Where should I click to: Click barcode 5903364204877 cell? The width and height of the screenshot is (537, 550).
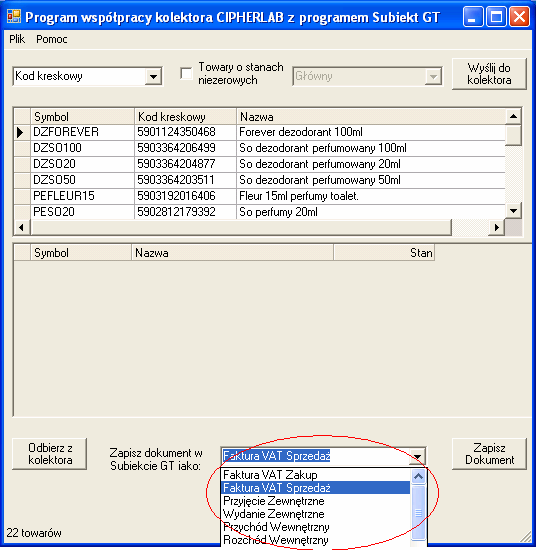pyautogui.click(x=185, y=164)
